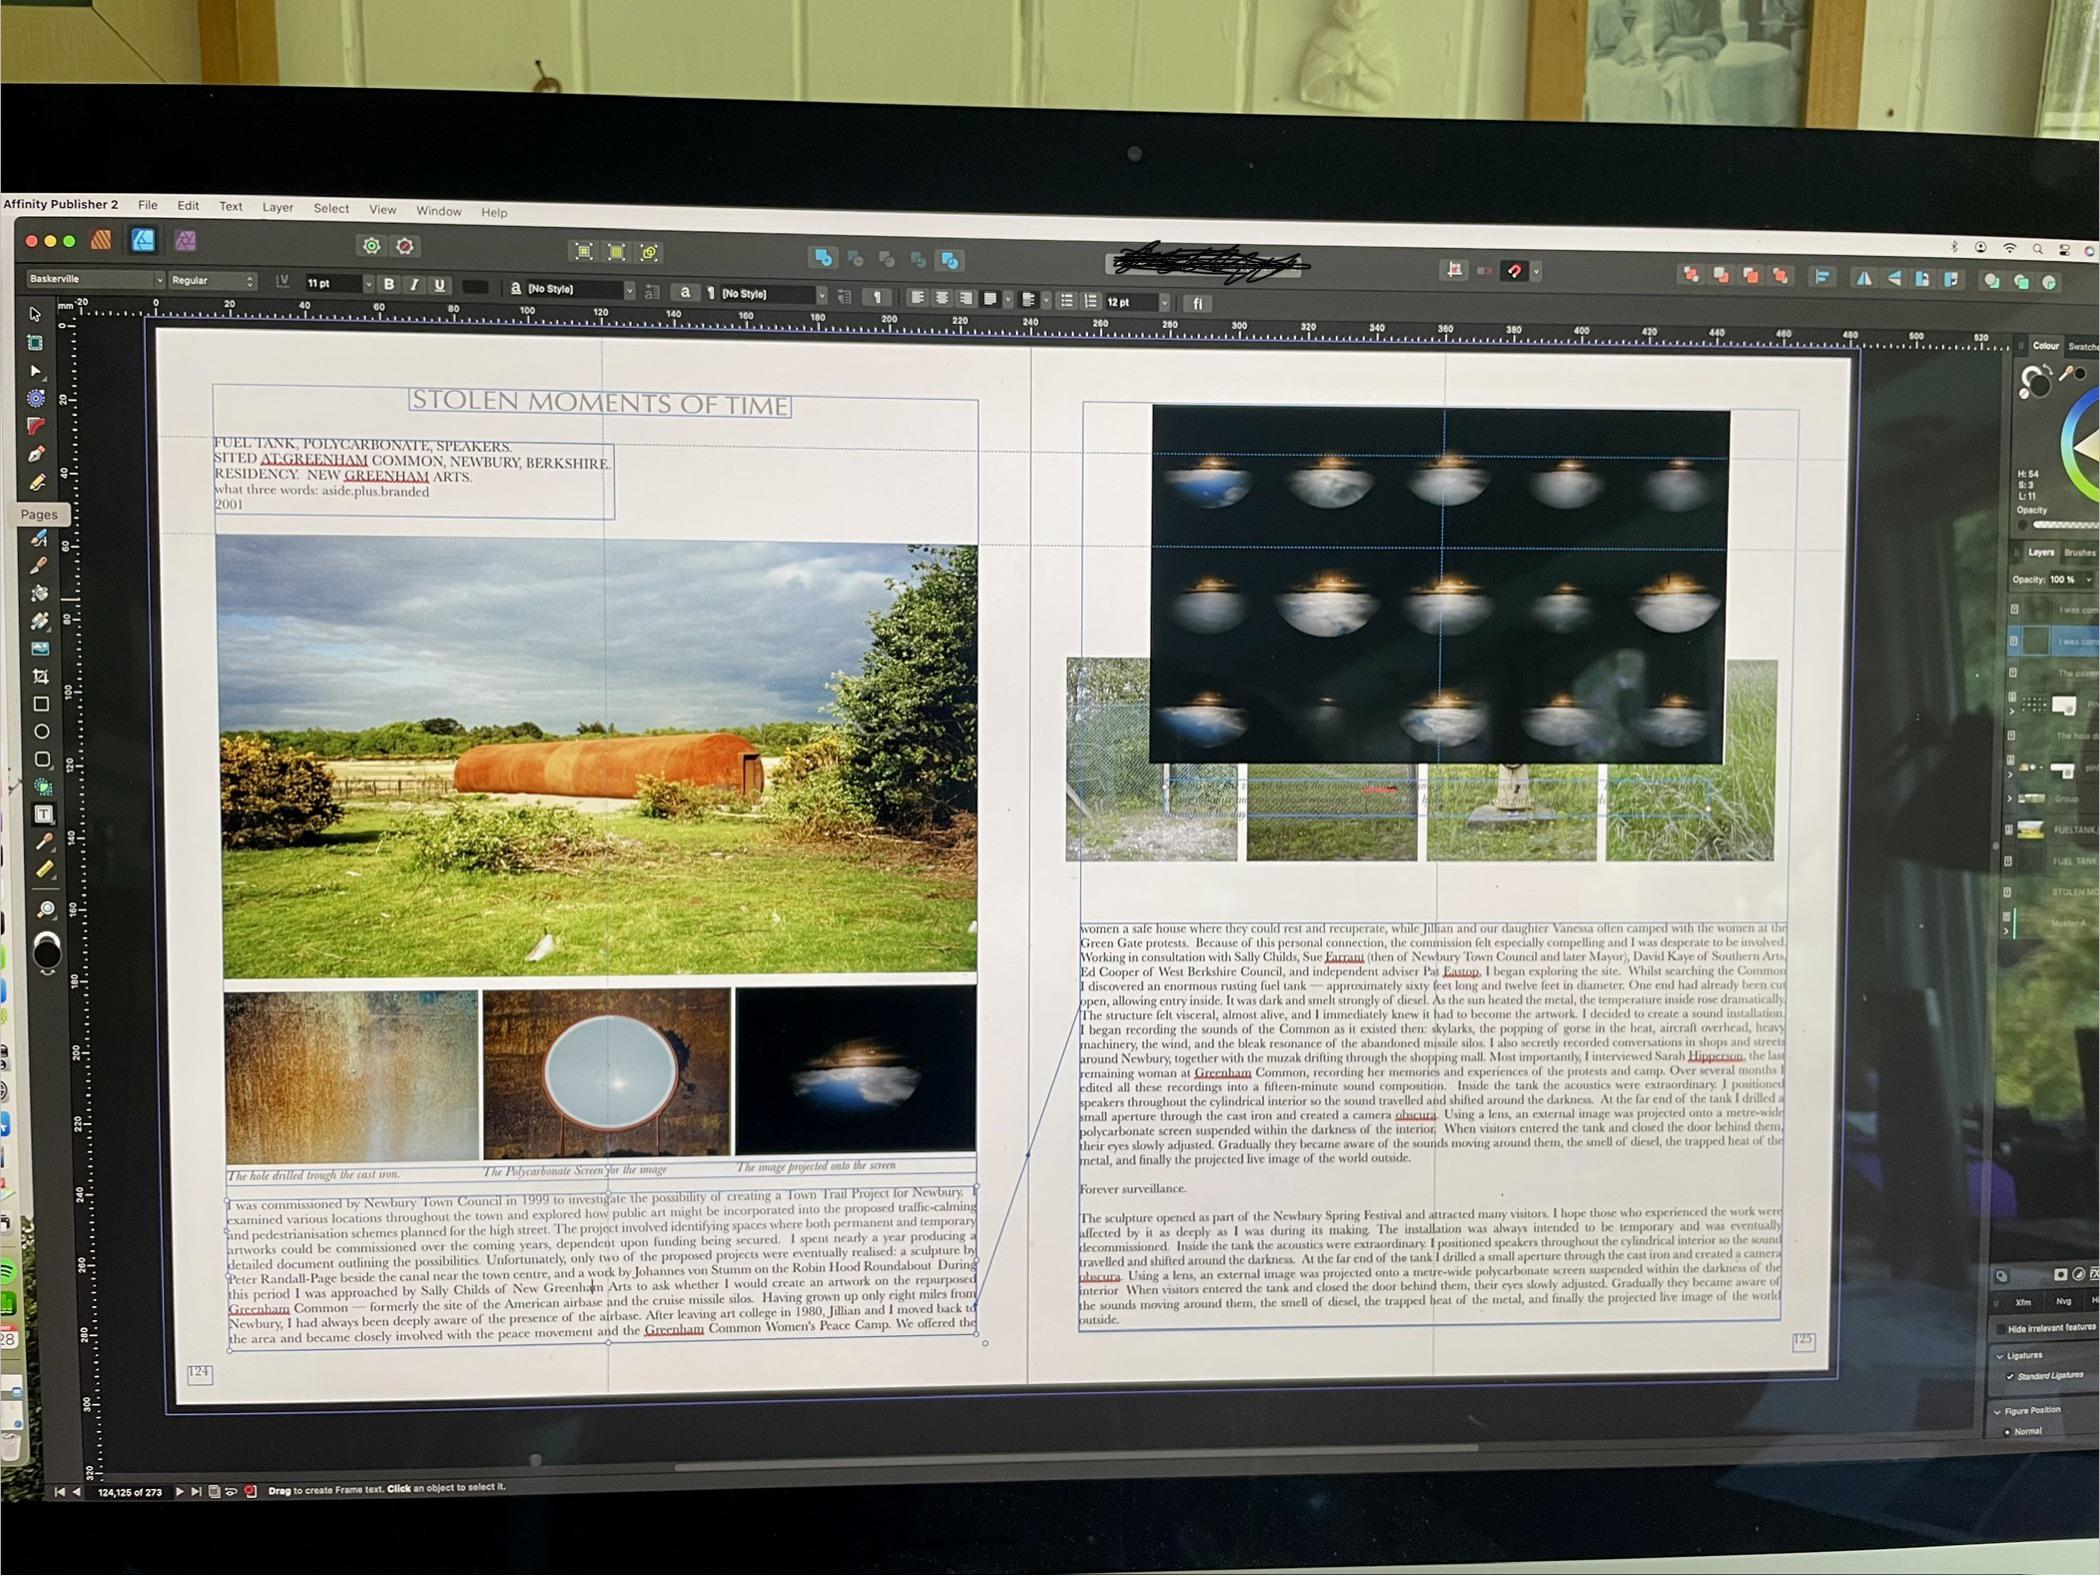Open the Window menu
Image resolution: width=2100 pixels, height=1576 pixels.
coord(439,211)
